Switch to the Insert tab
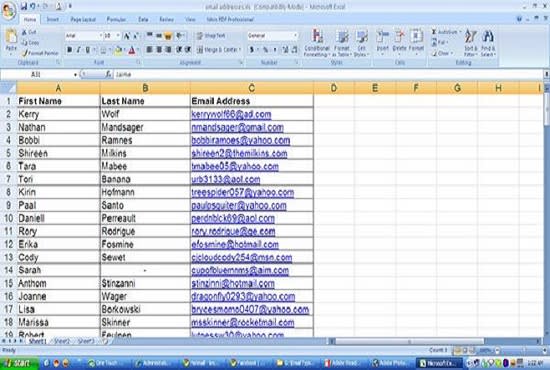The width and height of the screenshot is (550, 370). [53, 20]
